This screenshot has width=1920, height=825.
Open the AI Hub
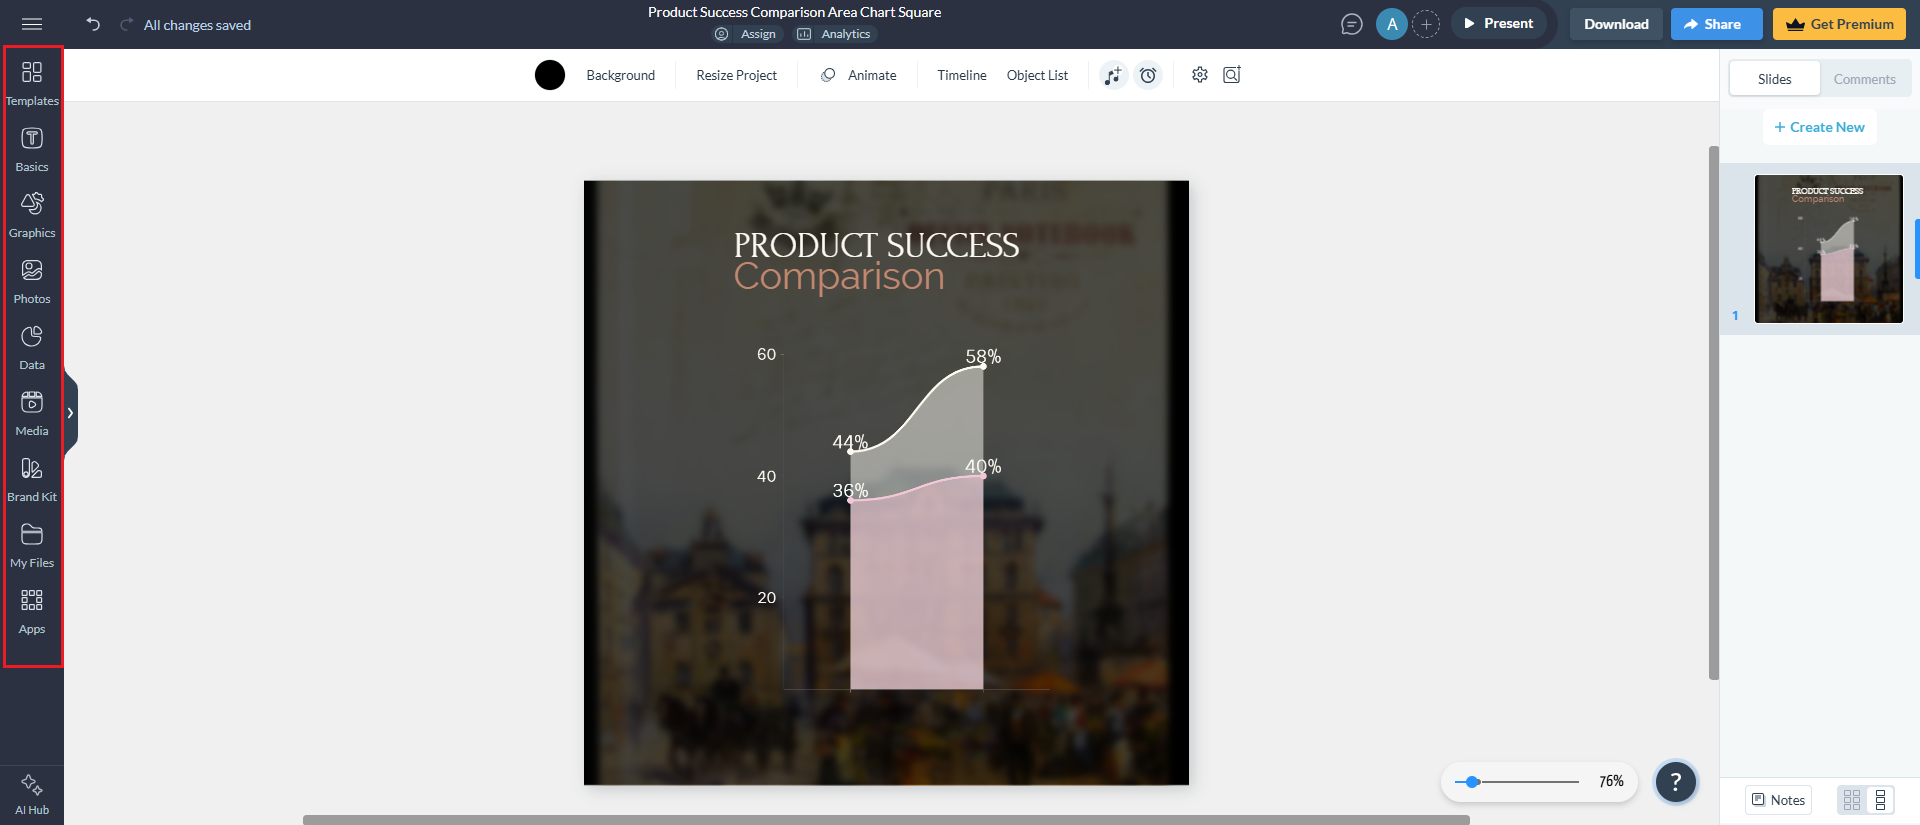click(32, 794)
